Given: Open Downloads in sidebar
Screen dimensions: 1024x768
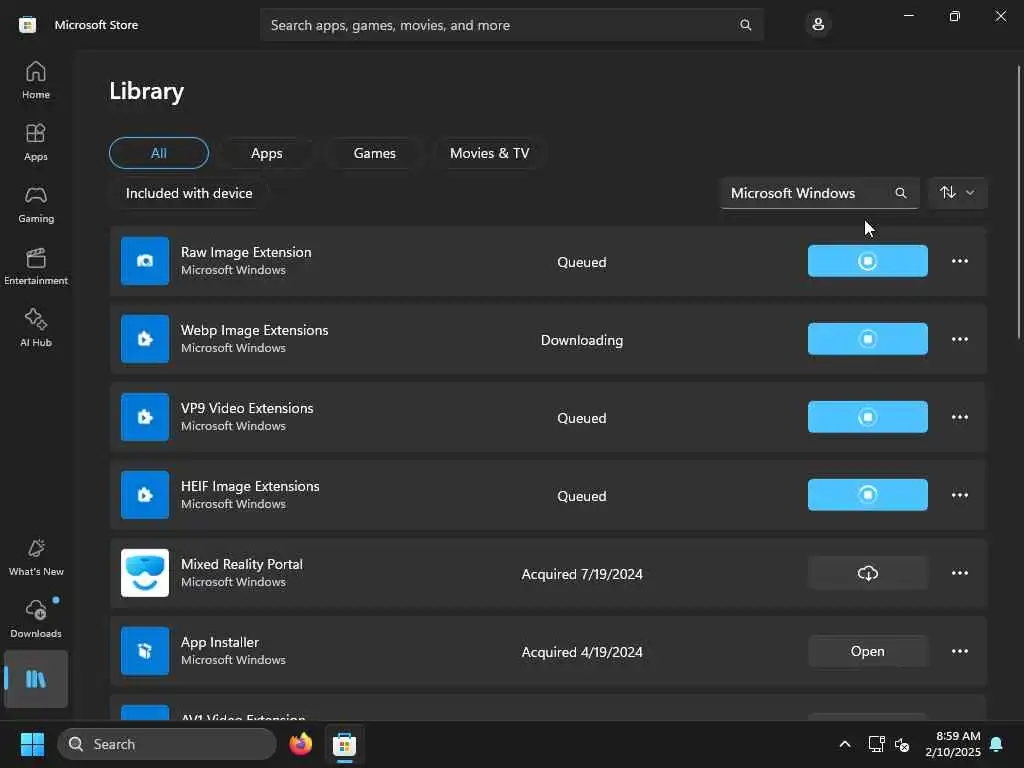Looking at the screenshot, I should coord(36,620).
